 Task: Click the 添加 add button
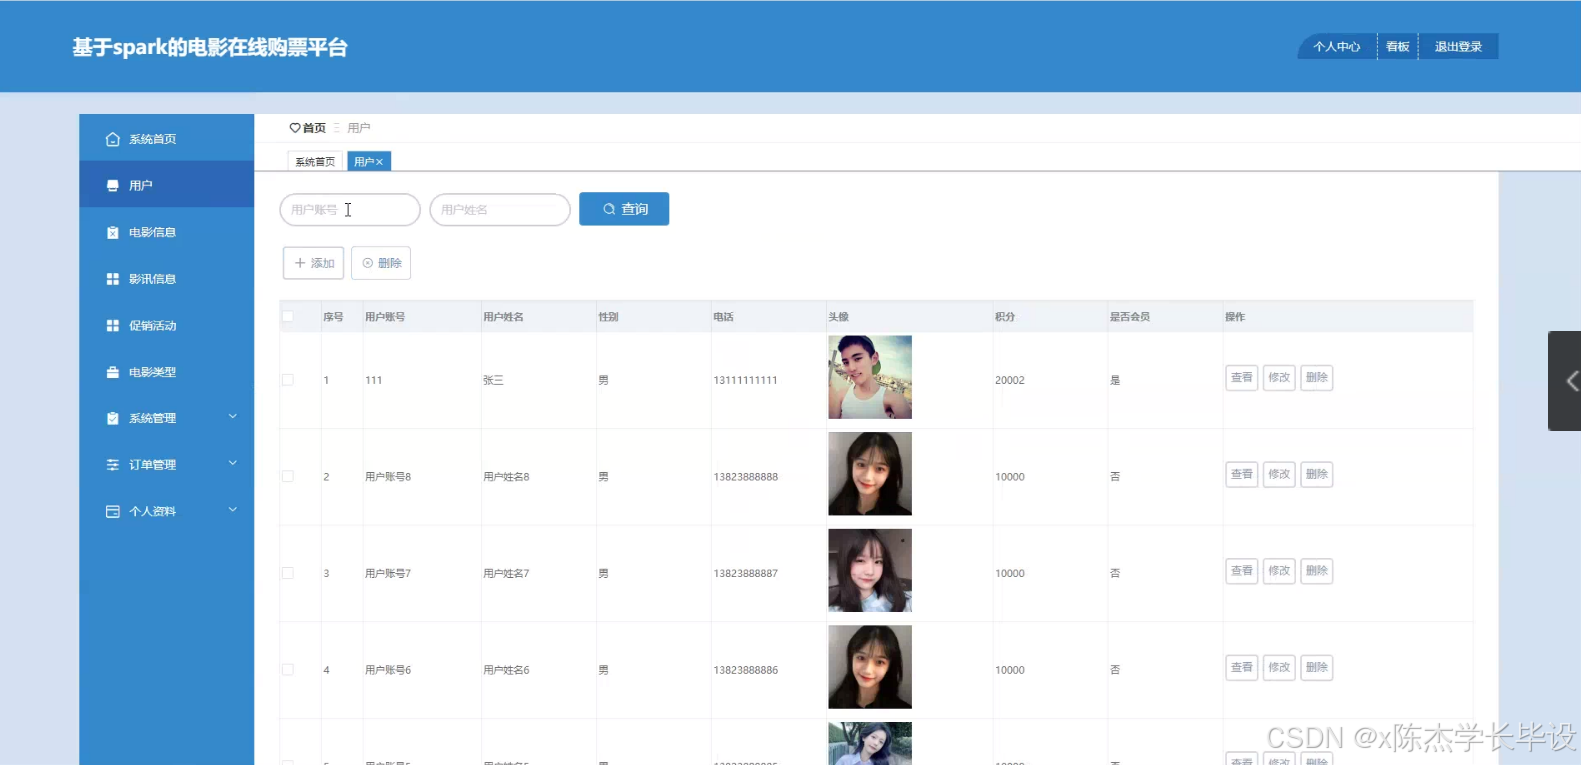pos(314,263)
